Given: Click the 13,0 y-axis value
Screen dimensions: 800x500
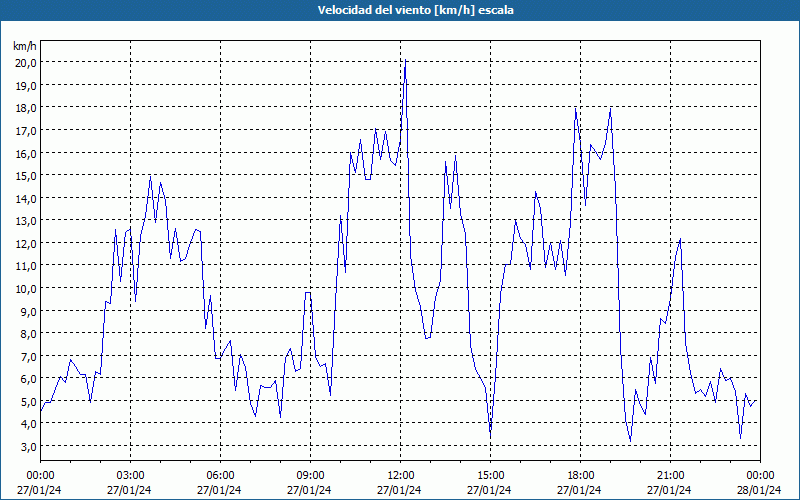Looking at the screenshot, I should (x=27, y=221).
